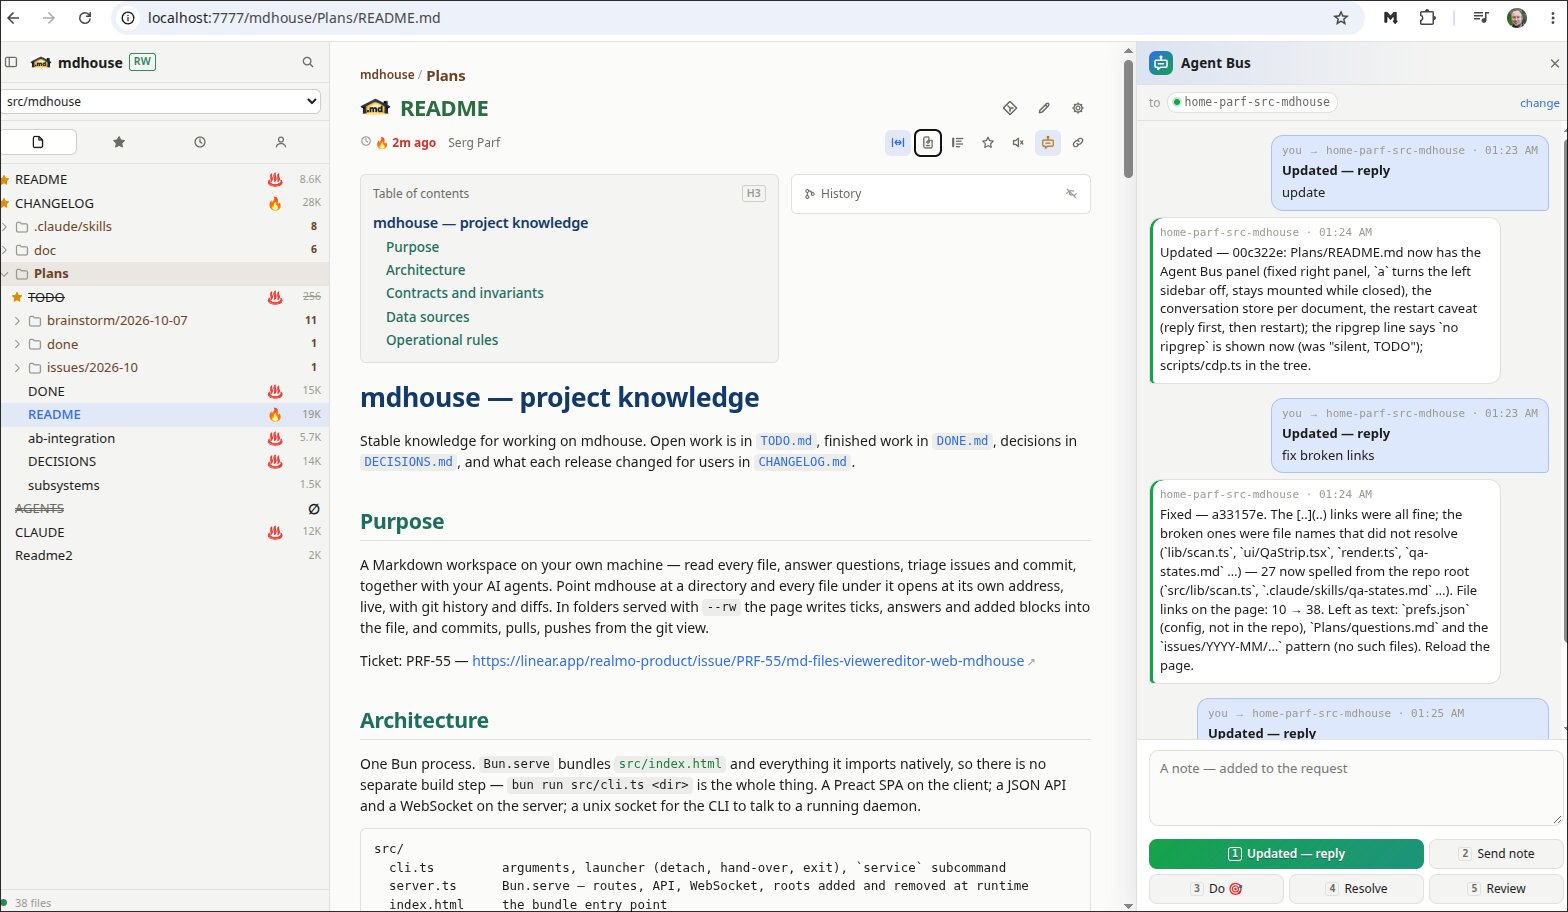Bookmark this page in browser address bar
The width and height of the screenshot is (1568, 912).
point(1341,18)
